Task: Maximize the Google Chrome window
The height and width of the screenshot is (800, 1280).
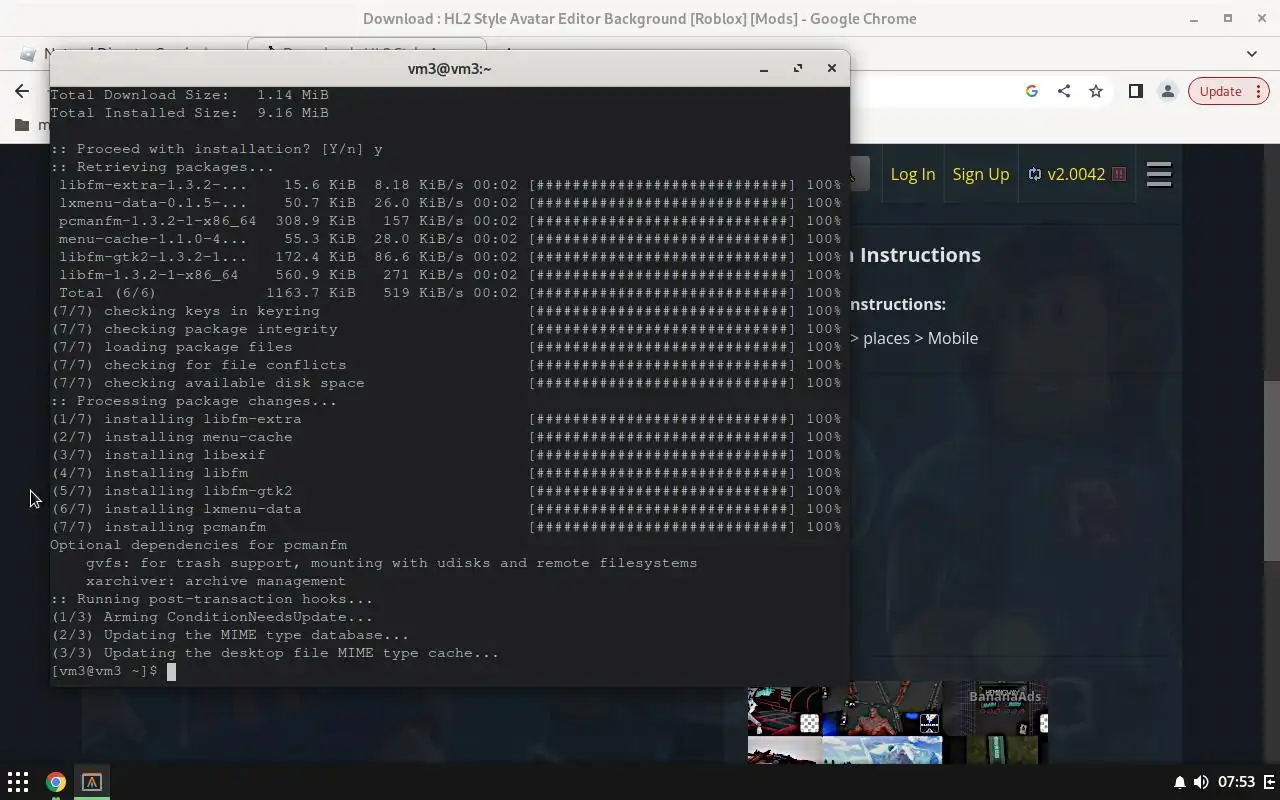Action: [1228, 18]
